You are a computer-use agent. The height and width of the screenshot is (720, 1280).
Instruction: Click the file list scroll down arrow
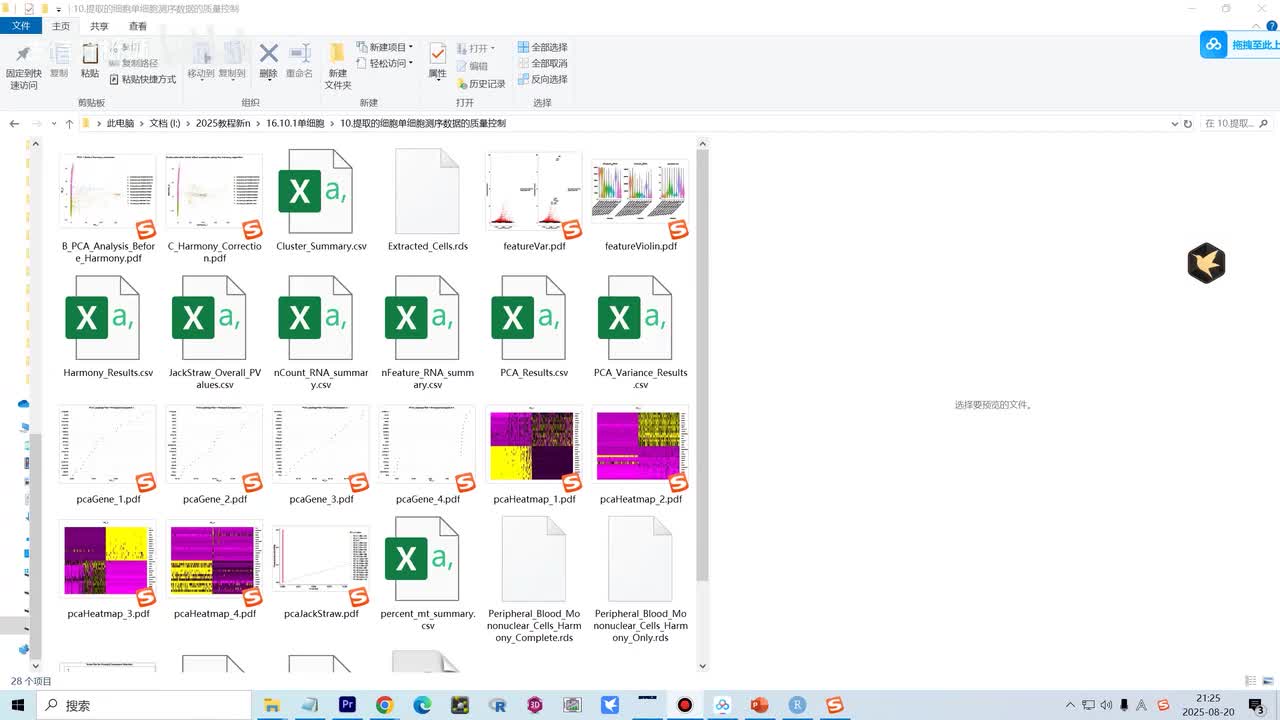click(x=702, y=665)
